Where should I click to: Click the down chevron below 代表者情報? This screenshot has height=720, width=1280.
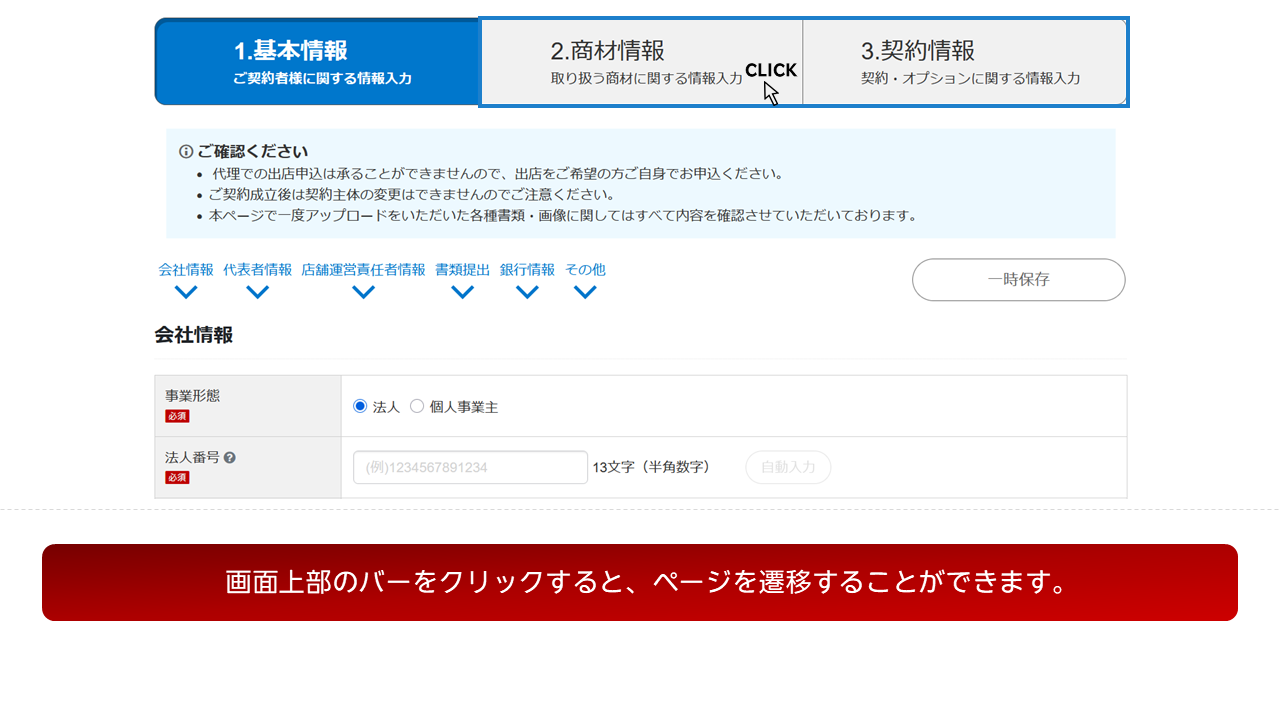click(x=258, y=292)
